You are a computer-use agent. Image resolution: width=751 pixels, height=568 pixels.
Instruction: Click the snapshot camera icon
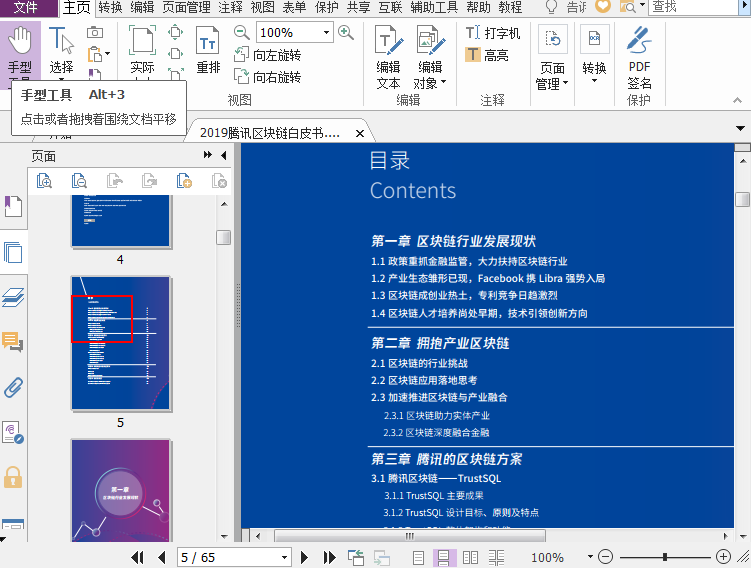coord(95,33)
